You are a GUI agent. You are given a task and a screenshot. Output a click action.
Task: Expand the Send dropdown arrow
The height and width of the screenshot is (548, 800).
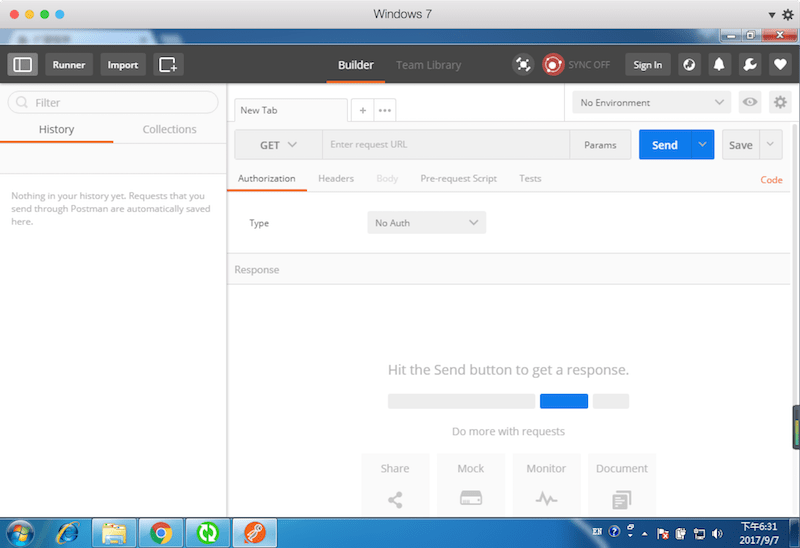point(703,144)
